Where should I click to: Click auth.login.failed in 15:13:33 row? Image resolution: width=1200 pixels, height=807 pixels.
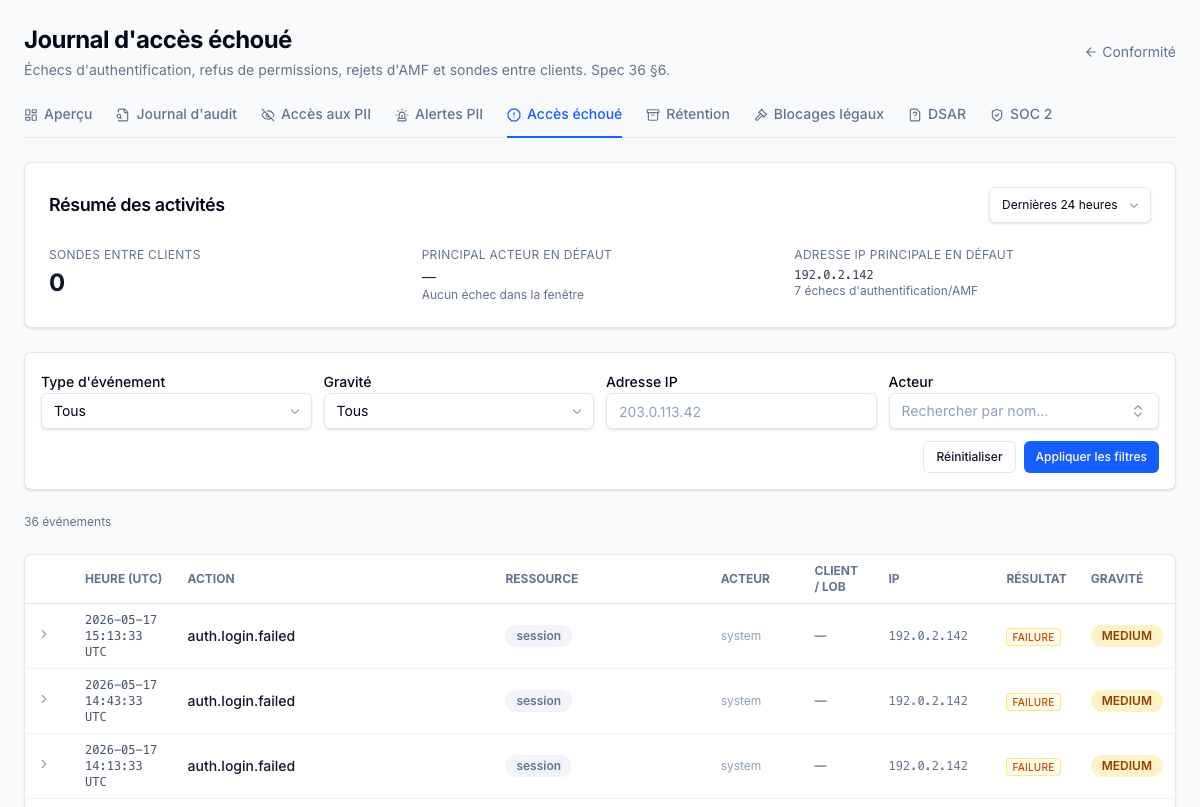coord(241,636)
